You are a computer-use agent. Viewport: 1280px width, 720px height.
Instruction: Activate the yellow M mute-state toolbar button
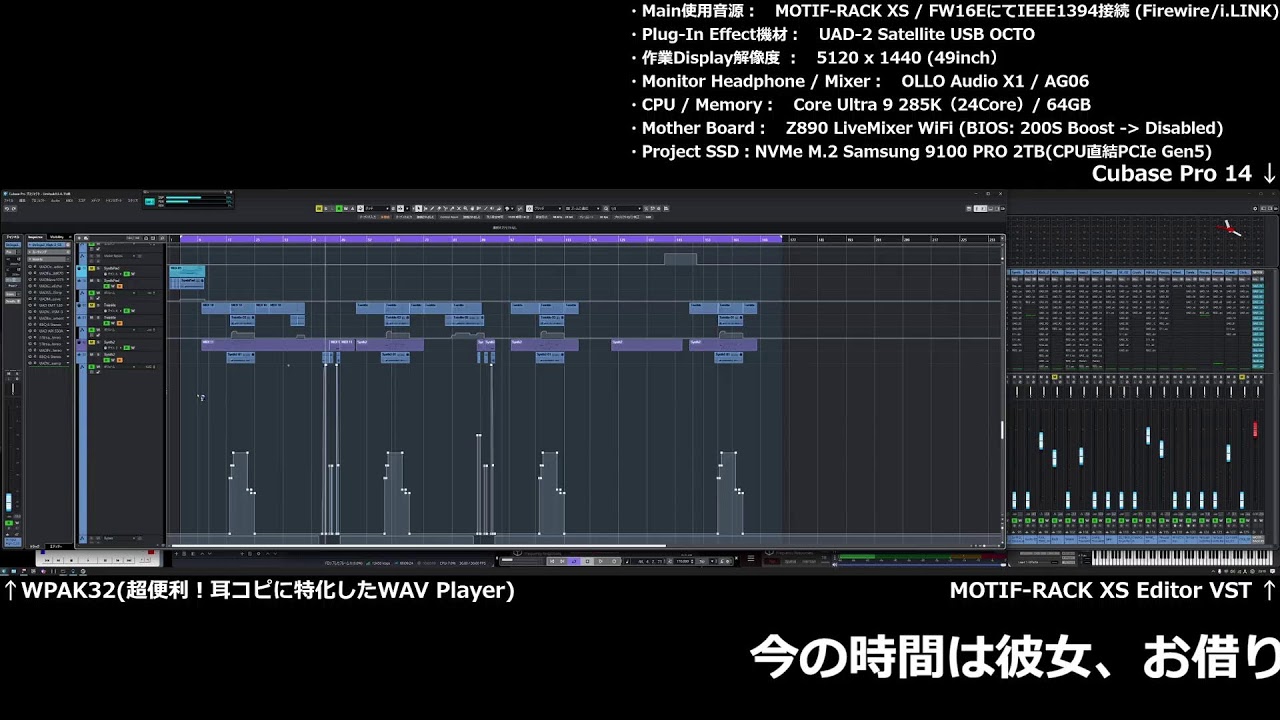tap(320, 208)
